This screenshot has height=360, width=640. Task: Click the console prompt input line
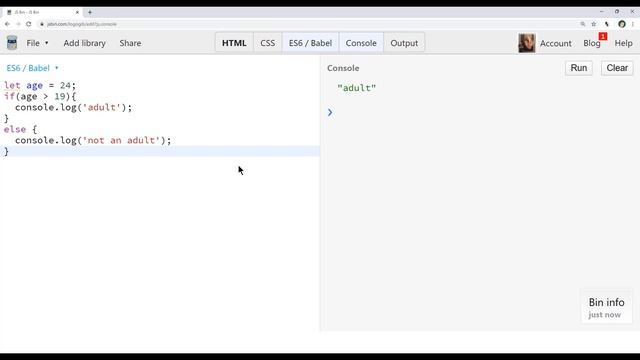[x=480, y=112]
